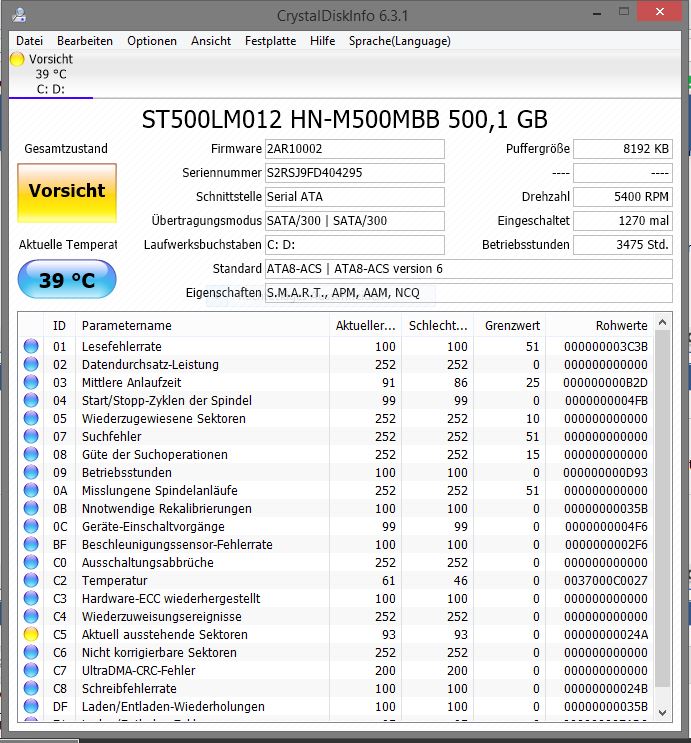The width and height of the screenshot is (691, 743).
Task: Click the status orb for Misslungene Spindelanläufe
Action: [31, 490]
